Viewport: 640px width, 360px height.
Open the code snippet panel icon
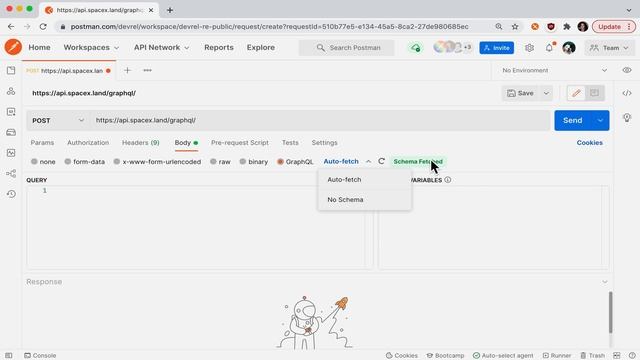pos(627,93)
